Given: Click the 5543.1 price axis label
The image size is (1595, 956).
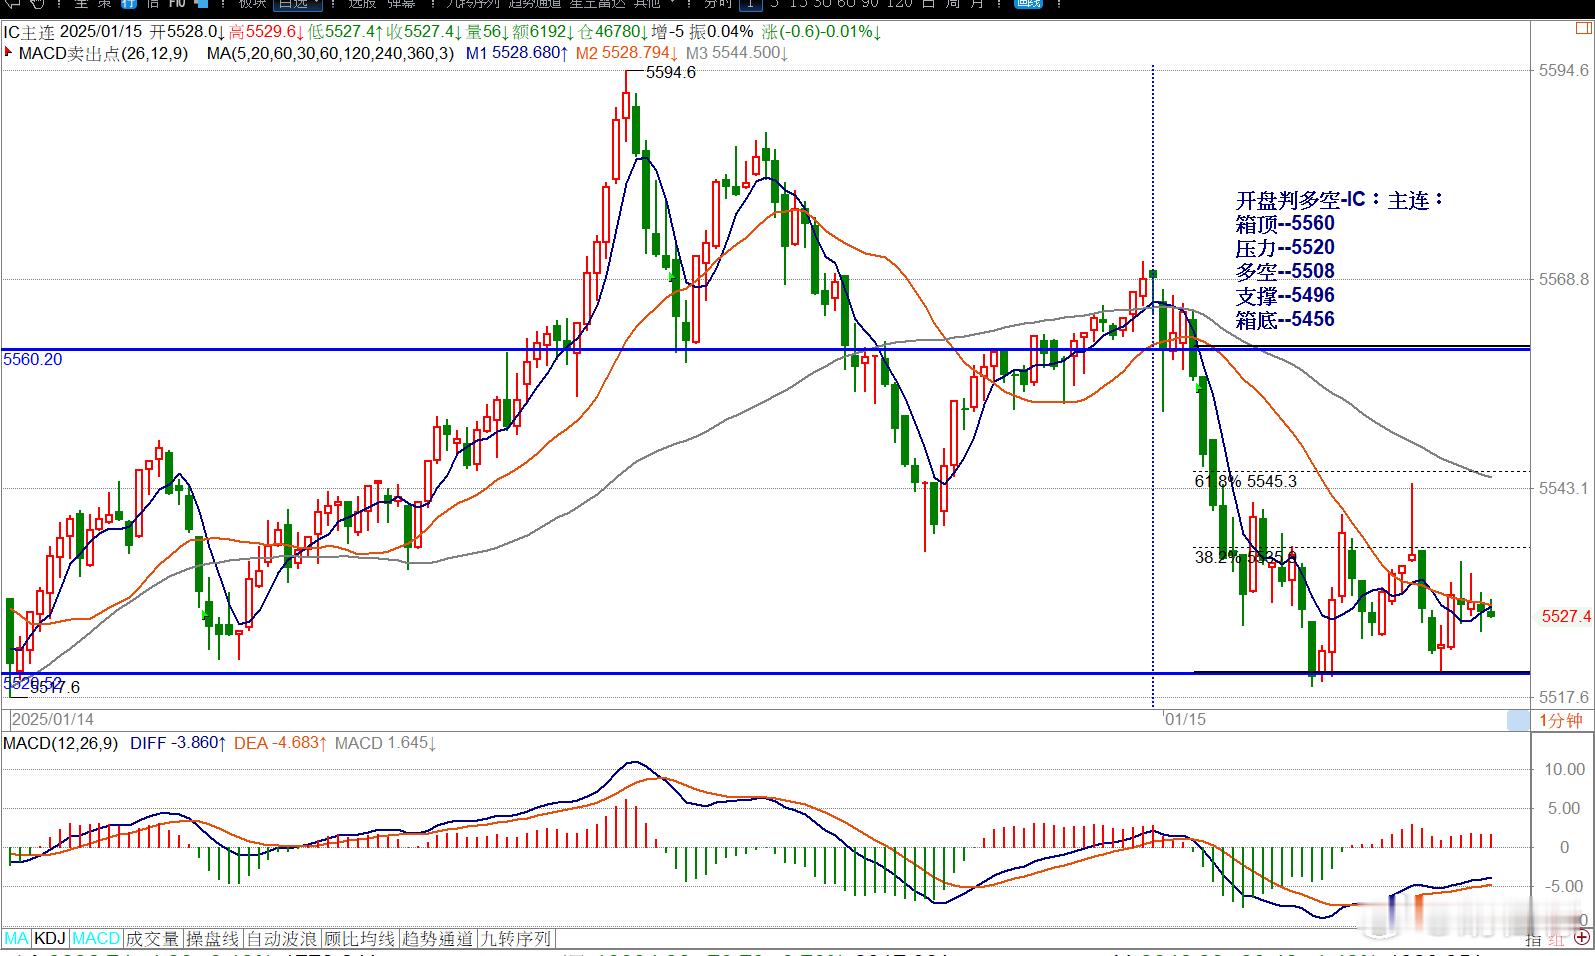Looking at the screenshot, I should click(1565, 488).
